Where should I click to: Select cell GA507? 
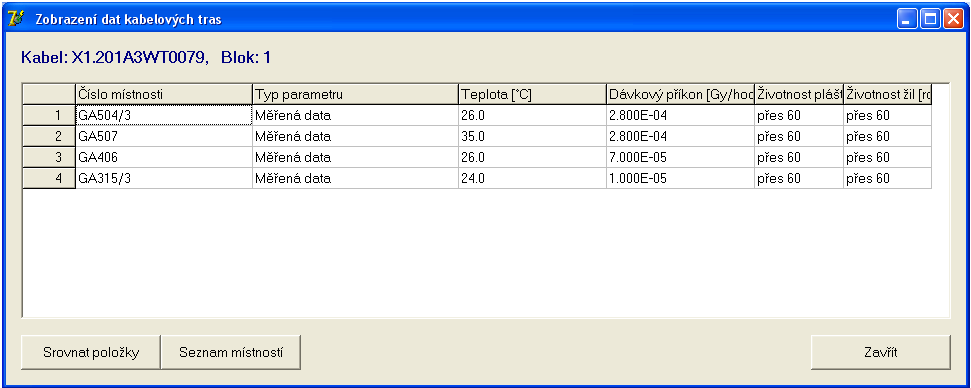164,136
